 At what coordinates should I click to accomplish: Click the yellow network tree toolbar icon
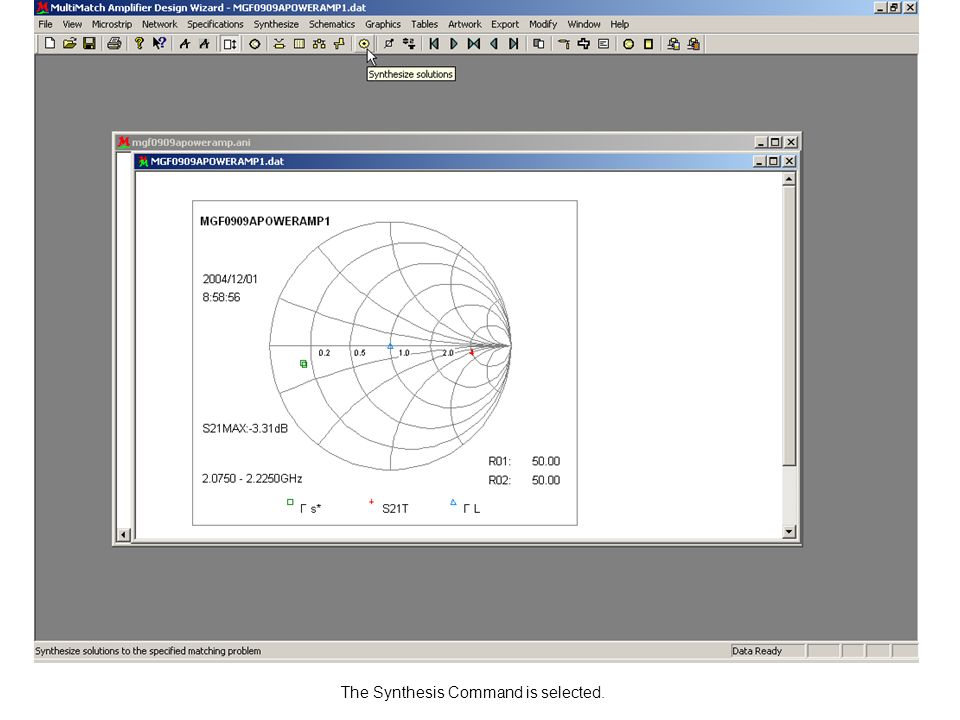pyautogui.click(x=319, y=44)
